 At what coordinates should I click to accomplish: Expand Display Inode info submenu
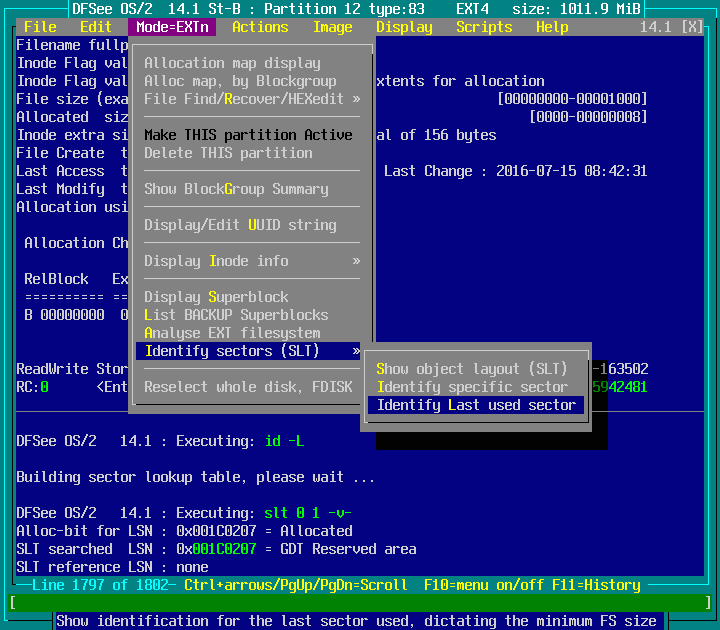[250, 261]
